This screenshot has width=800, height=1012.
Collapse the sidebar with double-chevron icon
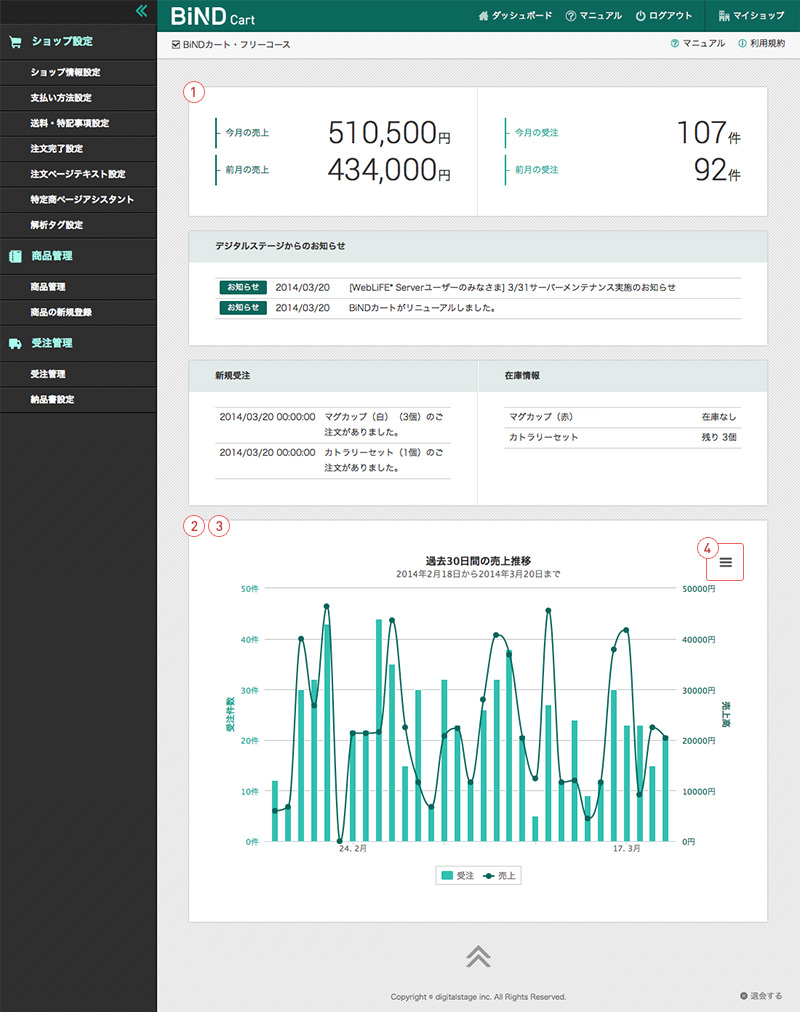(x=142, y=11)
